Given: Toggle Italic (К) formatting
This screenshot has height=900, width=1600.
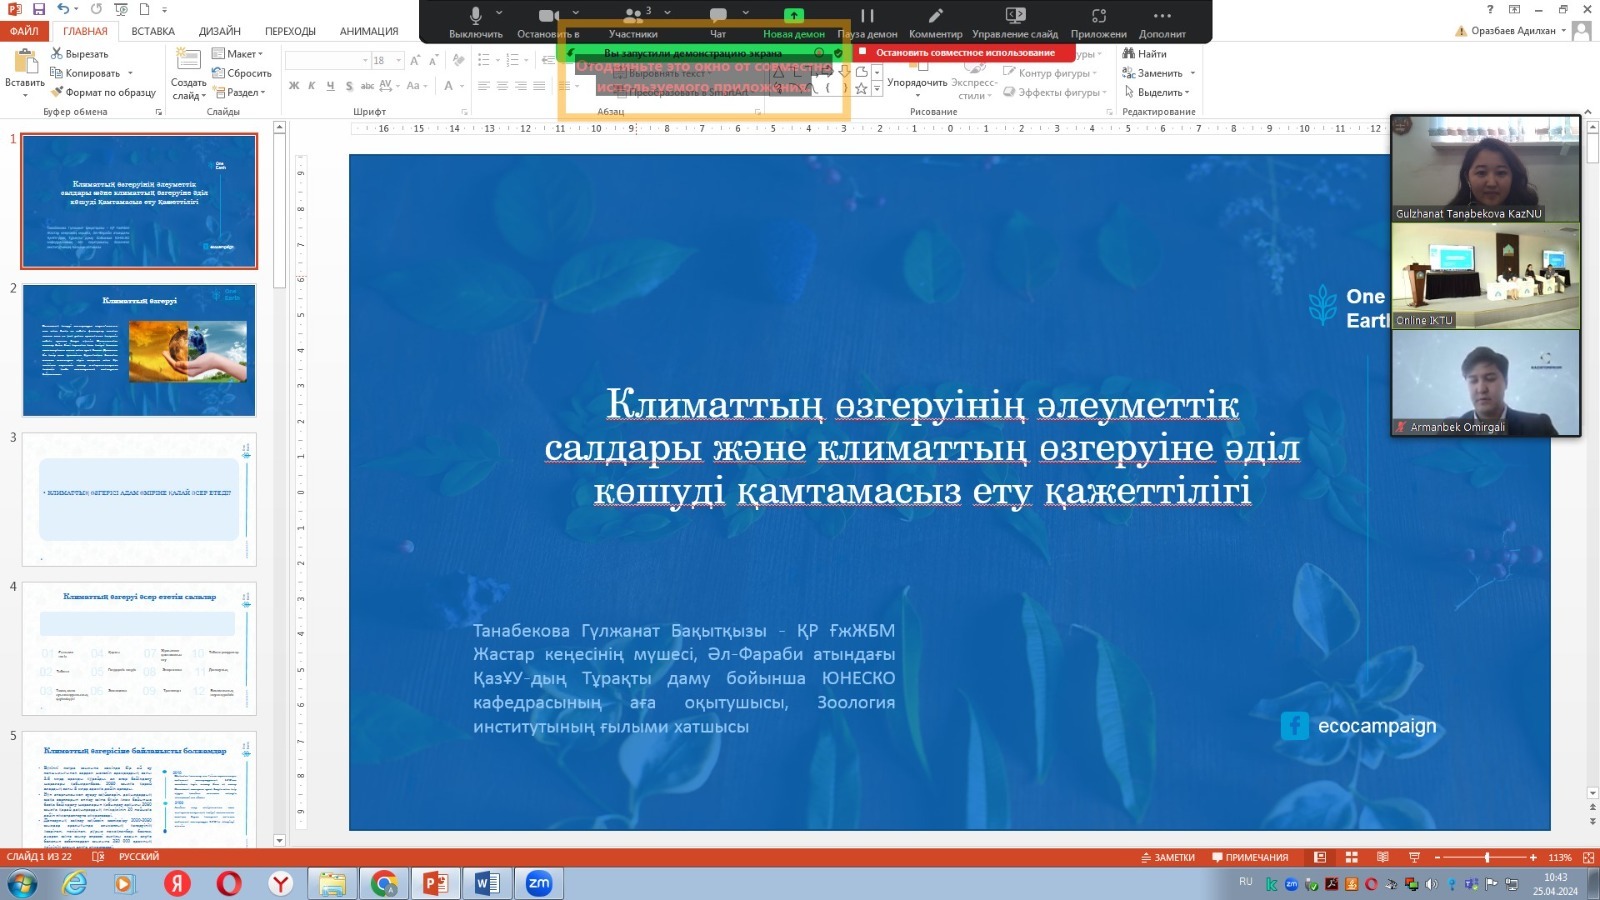Looking at the screenshot, I should (312, 86).
